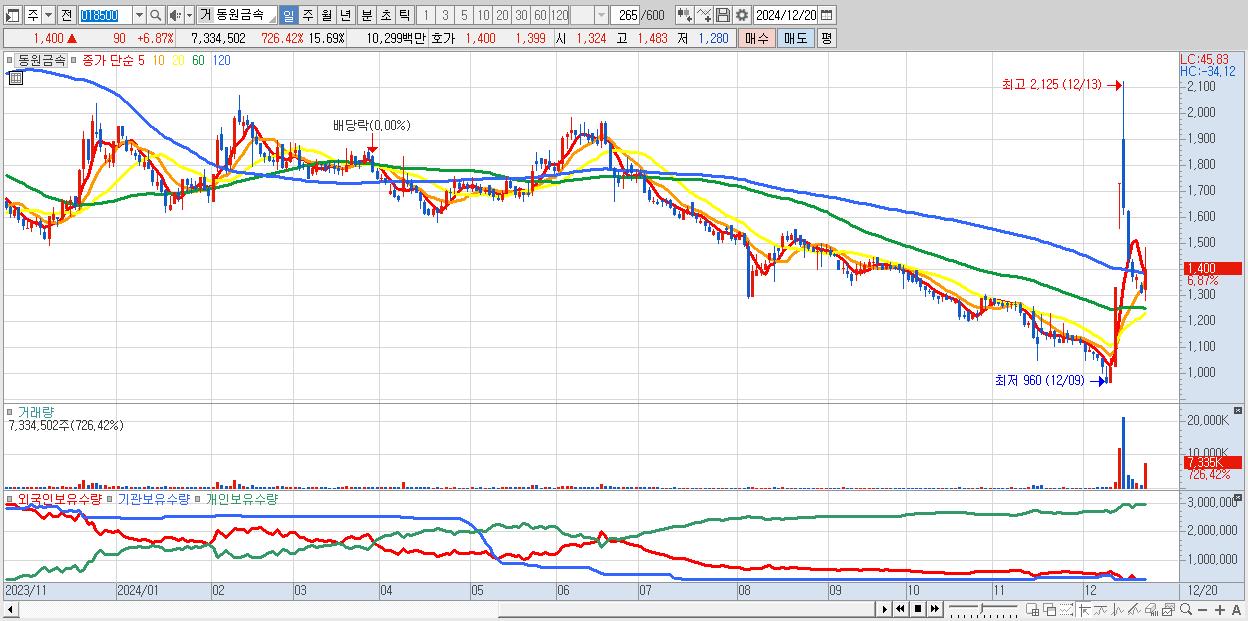Select the second (초) chart period
The image size is (1248, 621).
pos(386,15)
